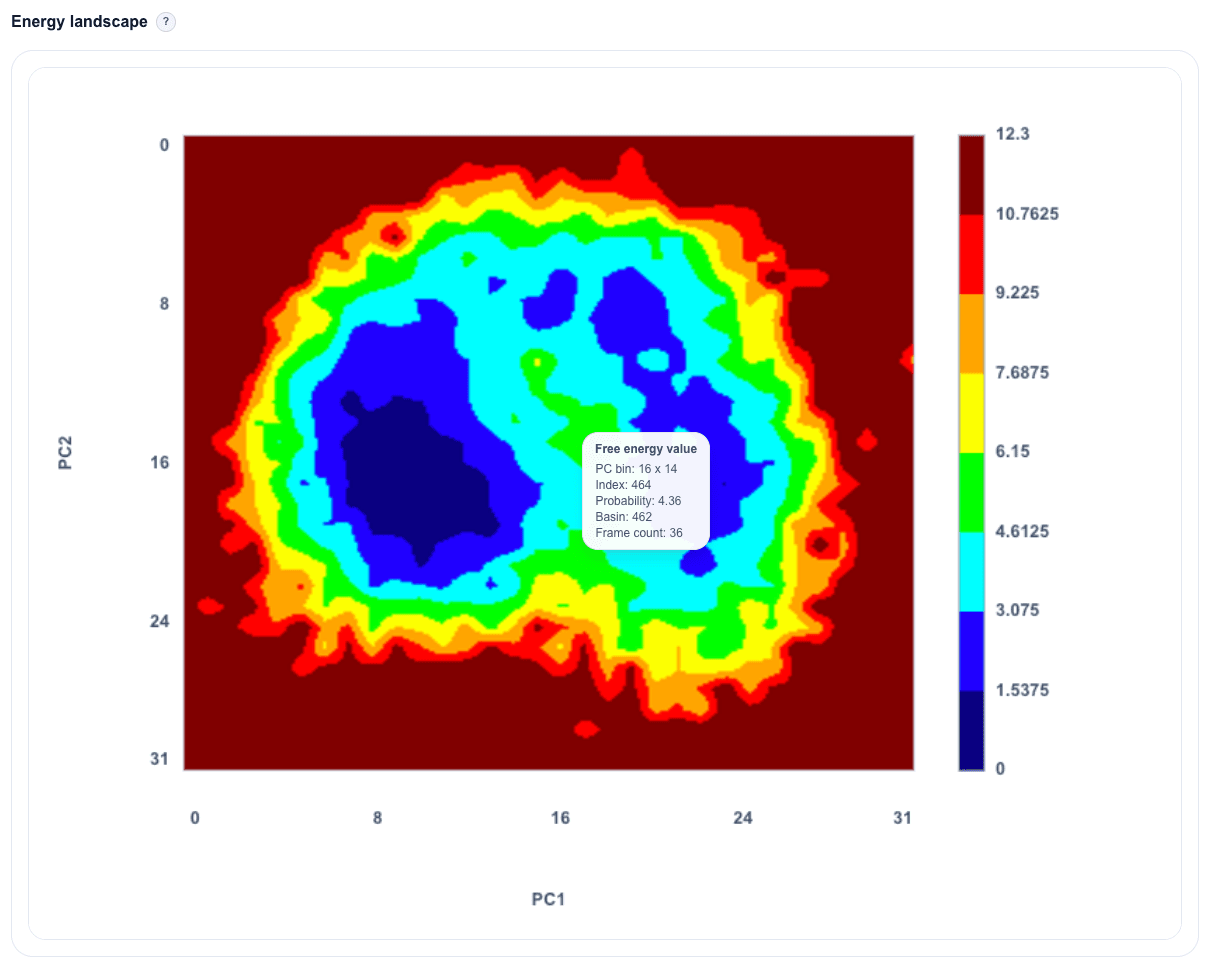Click the PC1 axis tick label 31
Viewport: 1209px width, 959px height.
click(x=903, y=818)
